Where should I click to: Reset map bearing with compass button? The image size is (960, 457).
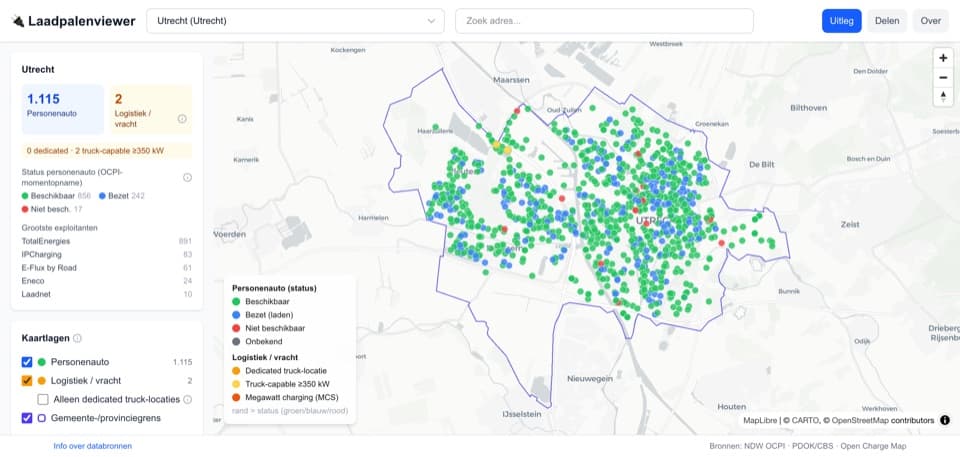point(943,97)
